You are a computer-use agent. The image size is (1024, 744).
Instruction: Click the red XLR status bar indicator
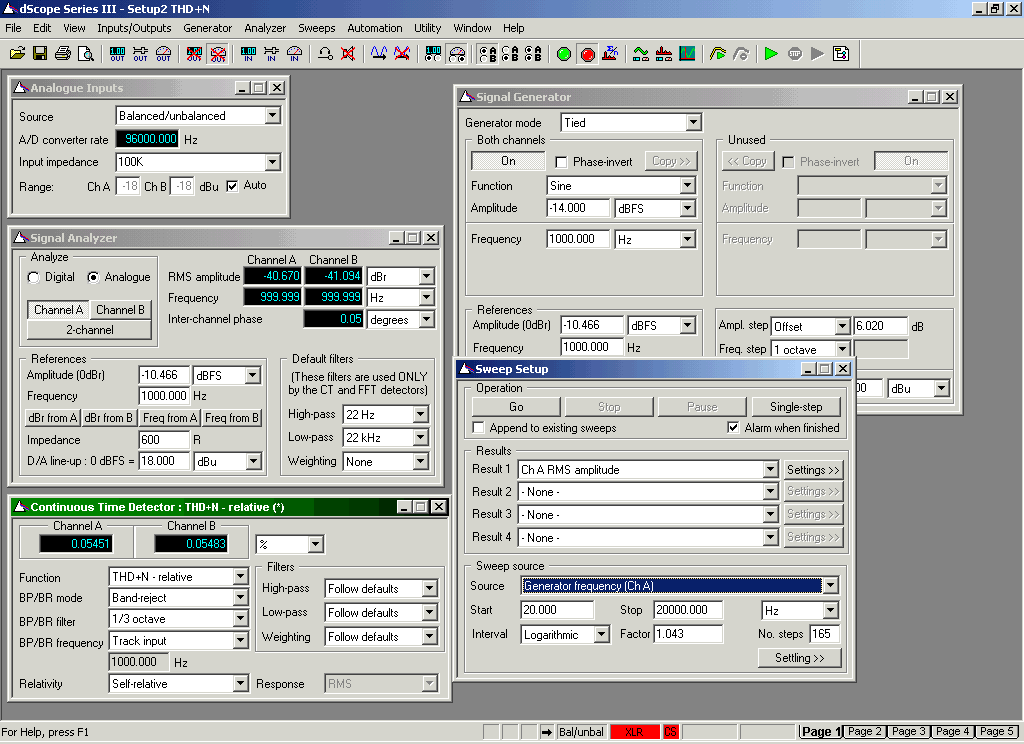click(x=634, y=732)
